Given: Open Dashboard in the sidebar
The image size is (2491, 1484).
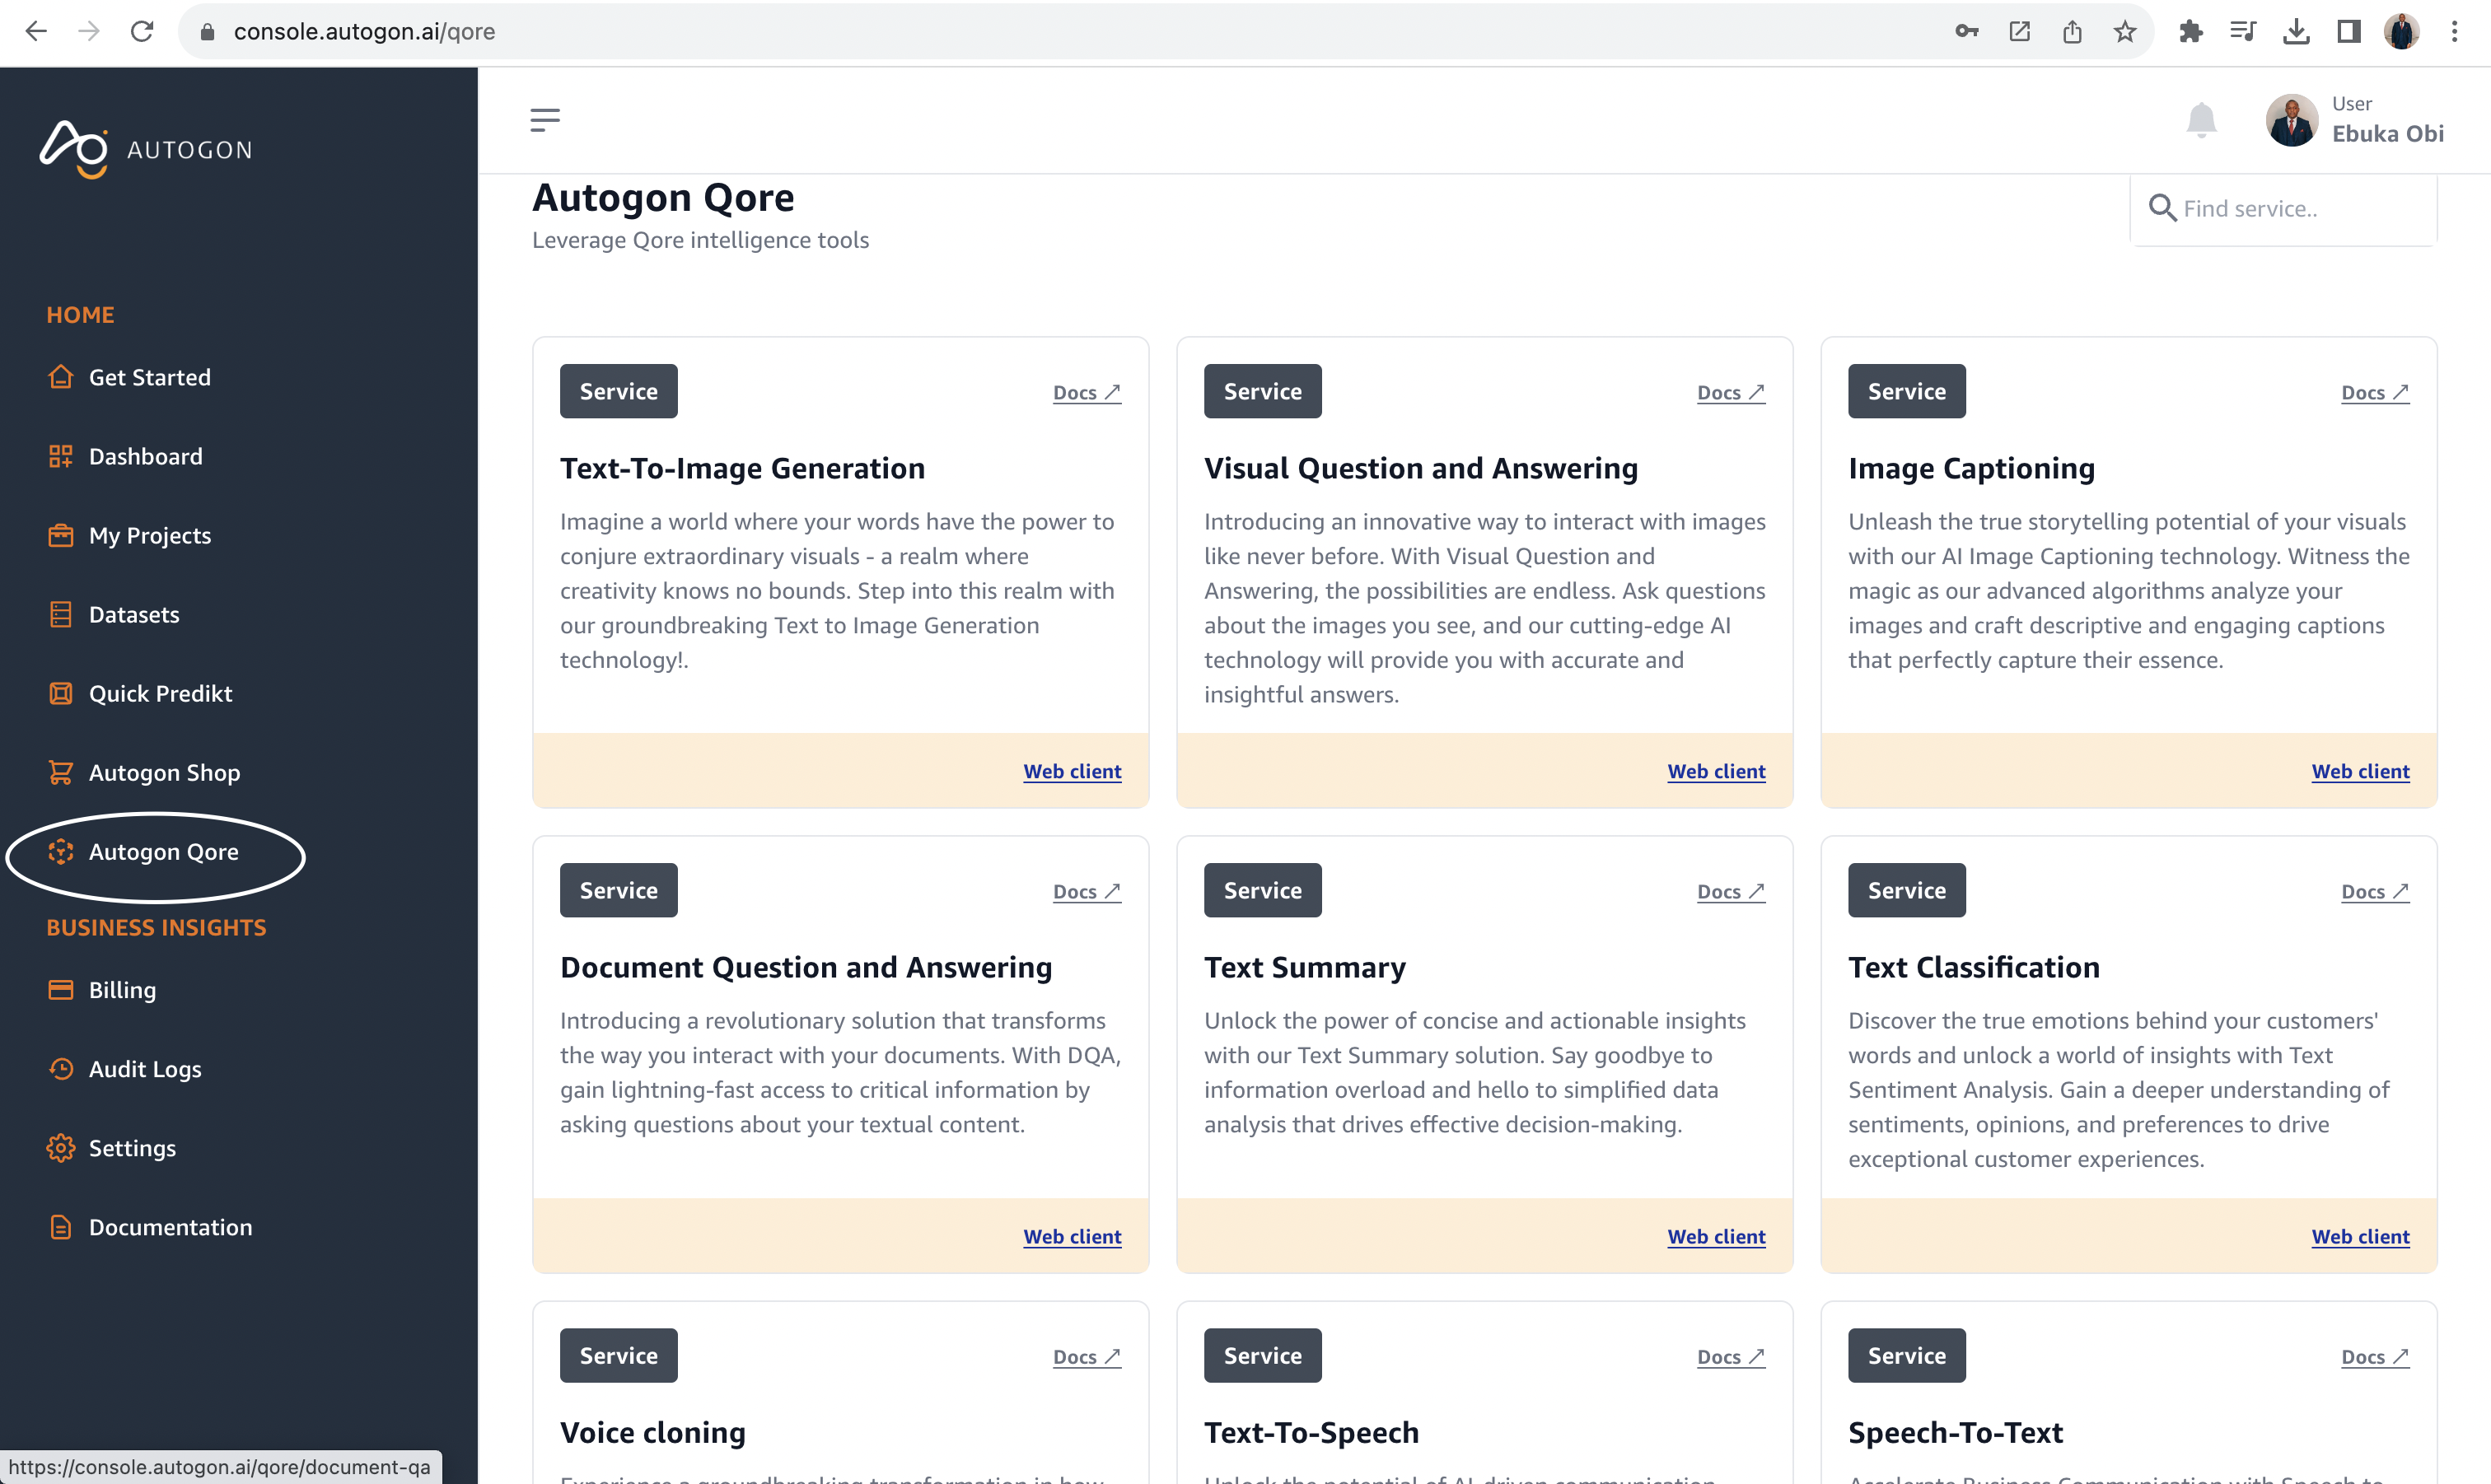Looking at the screenshot, I should tap(146, 456).
